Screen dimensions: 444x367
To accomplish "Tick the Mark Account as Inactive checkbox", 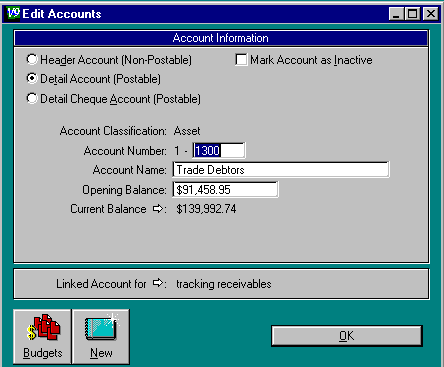I will (x=241, y=60).
